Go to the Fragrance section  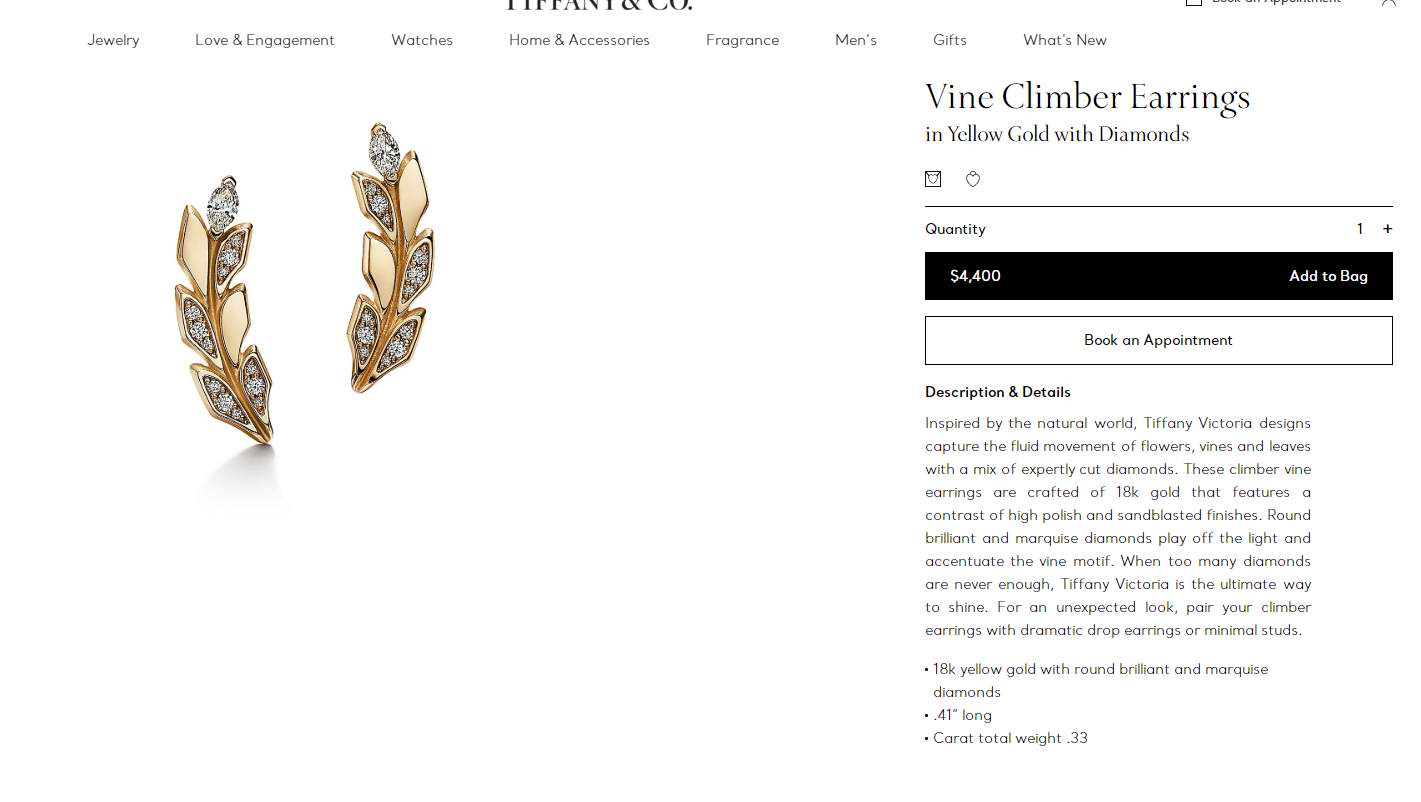[742, 40]
